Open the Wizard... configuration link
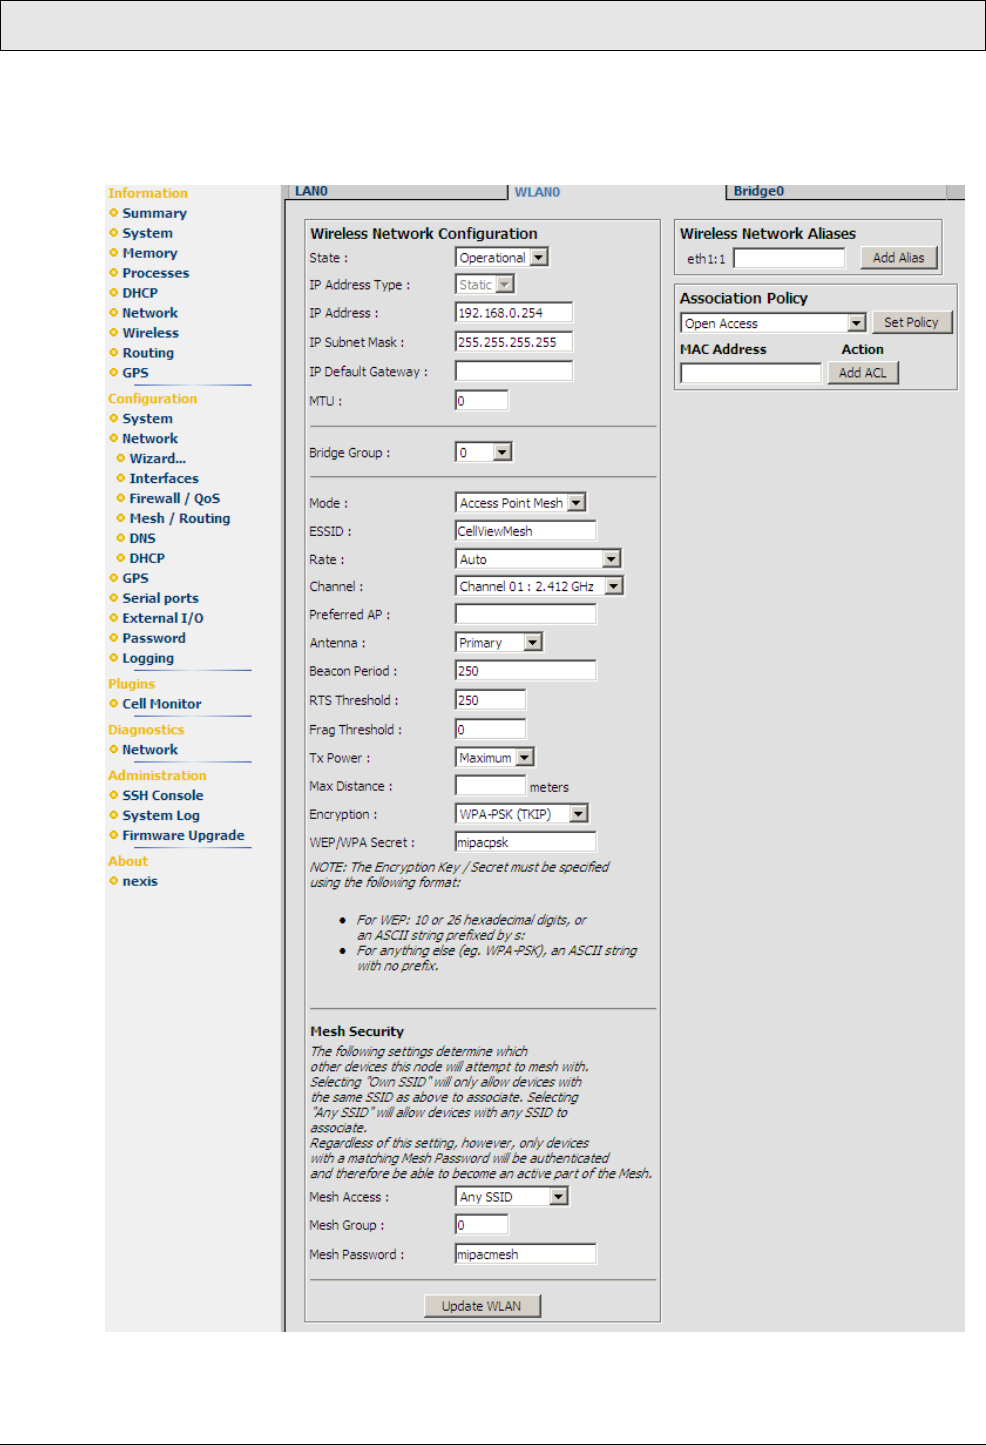Image resolution: width=986 pixels, height=1445 pixels. click(157, 458)
